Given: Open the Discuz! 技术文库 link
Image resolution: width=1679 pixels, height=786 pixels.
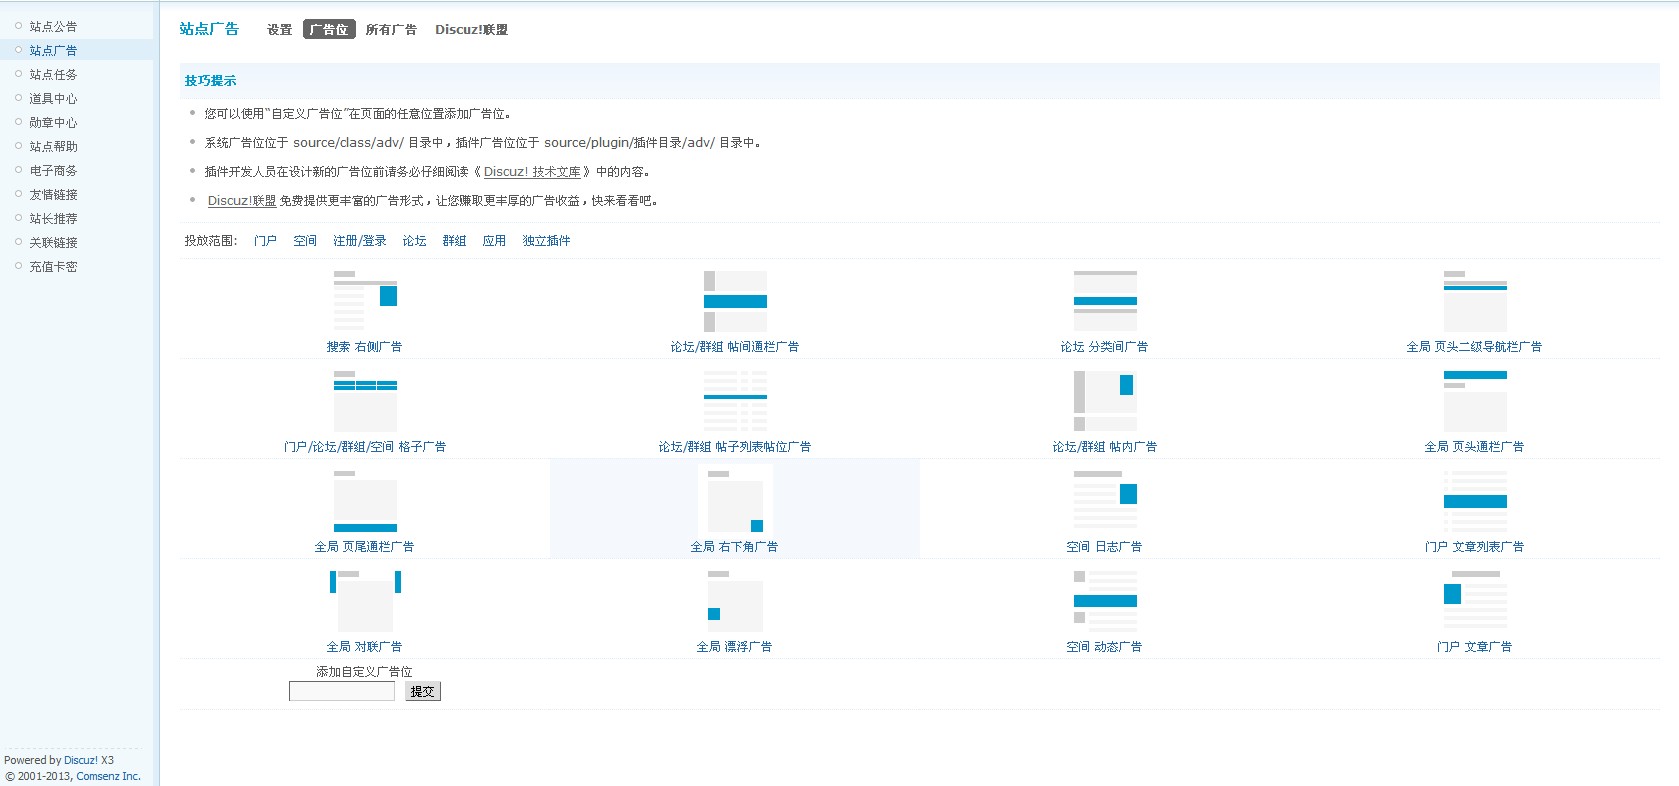Looking at the screenshot, I should click(x=532, y=172).
